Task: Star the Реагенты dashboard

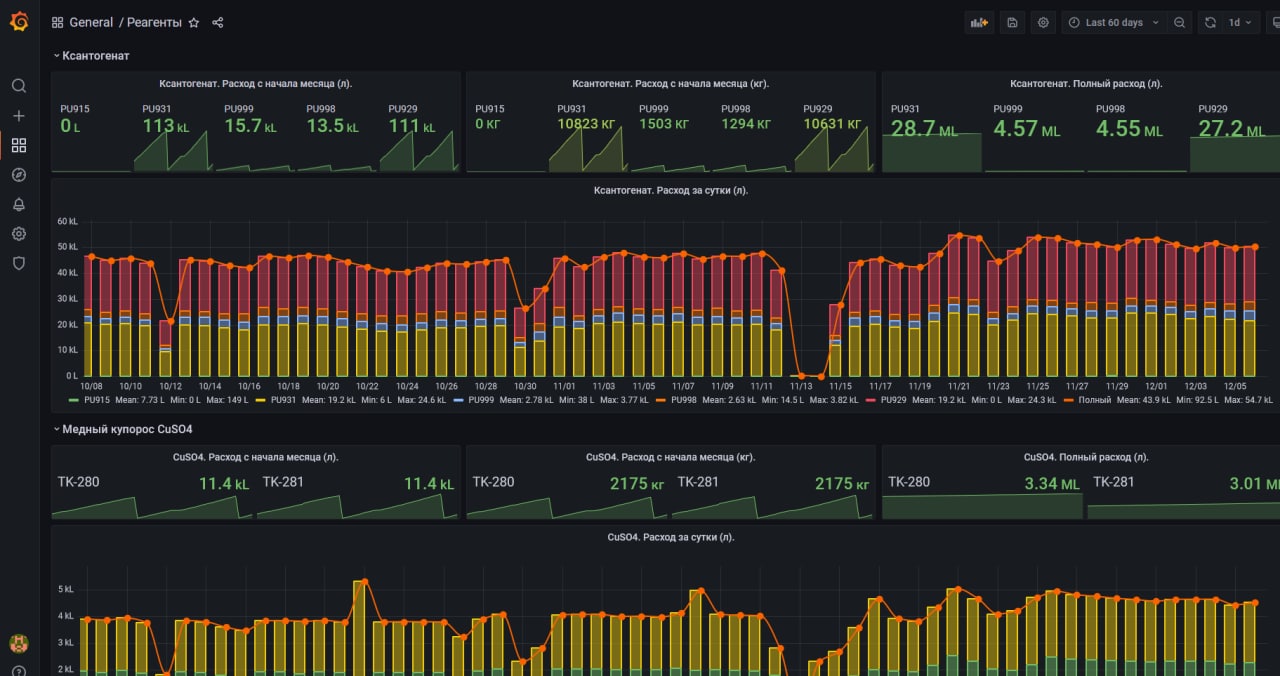Action: click(x=194, y=22)
